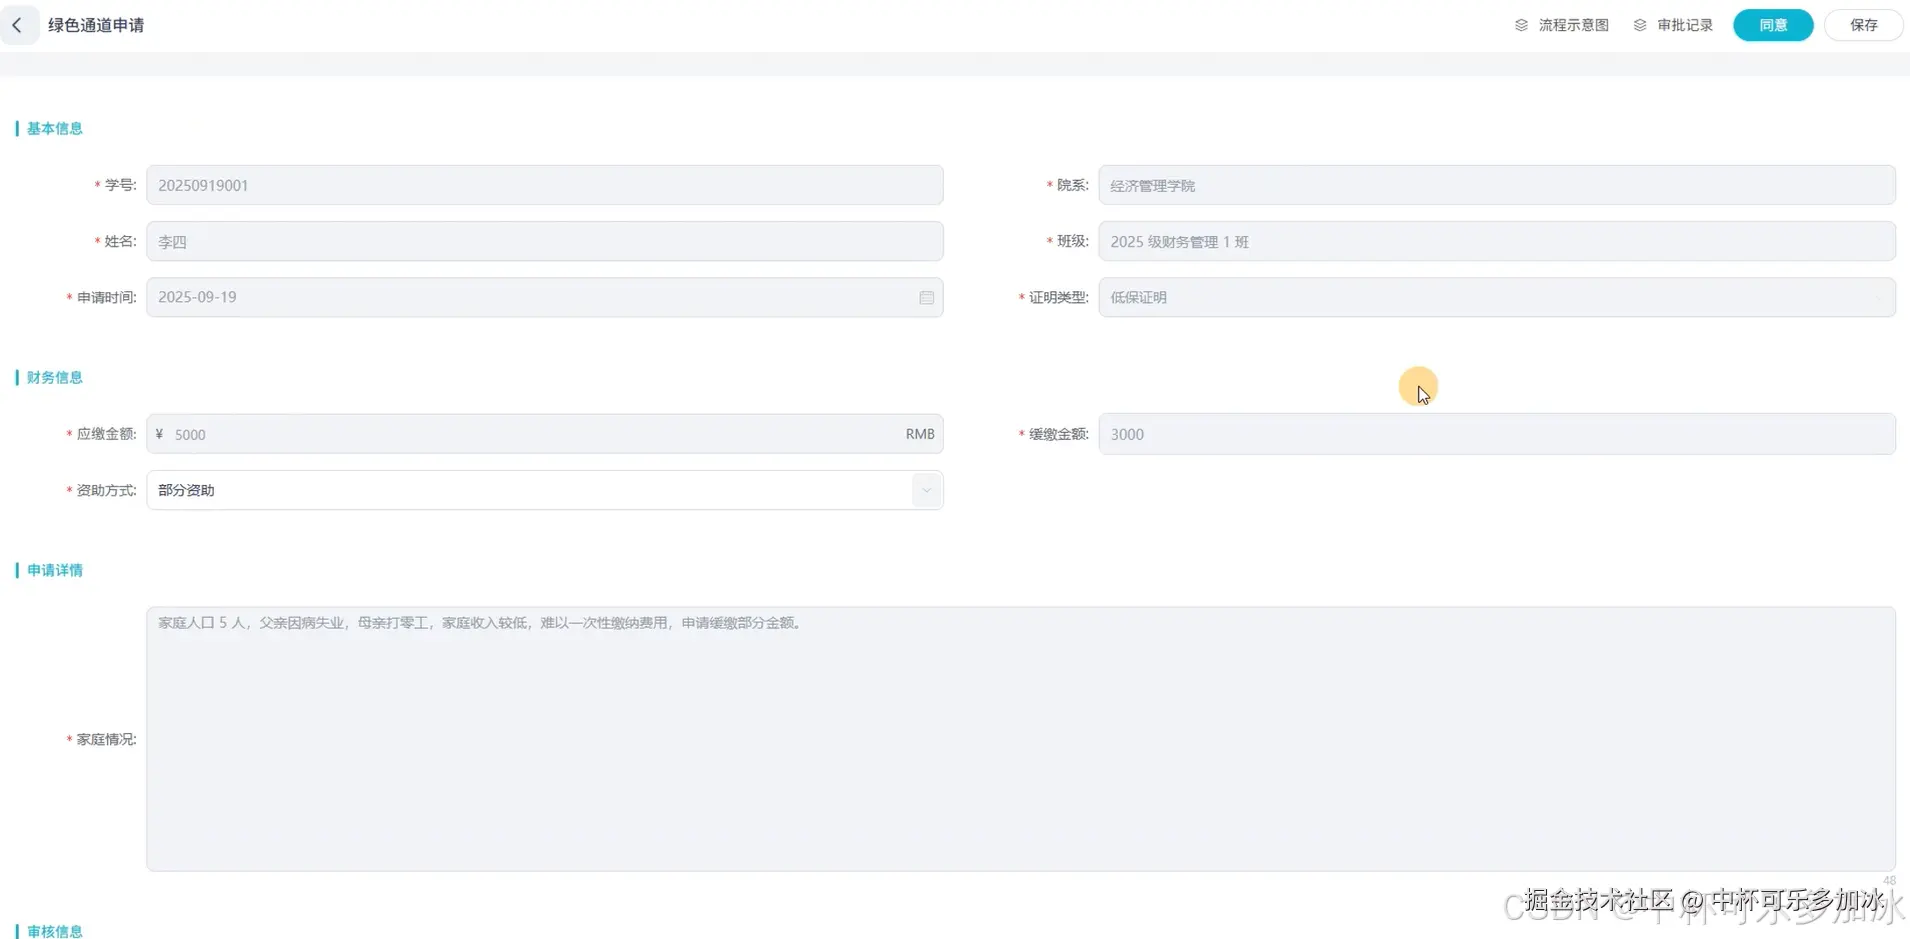Open the calendar icon in 申请时间 field

point(926,298)
